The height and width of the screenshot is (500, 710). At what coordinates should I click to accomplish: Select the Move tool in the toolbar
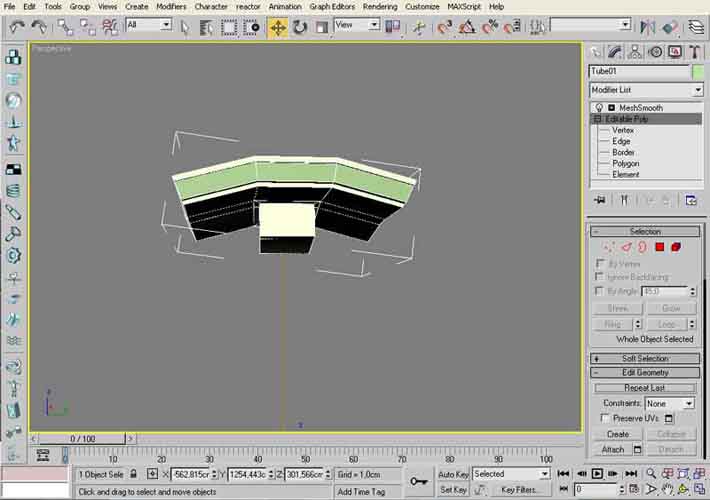pyautogui.click(x=277, y=27)
